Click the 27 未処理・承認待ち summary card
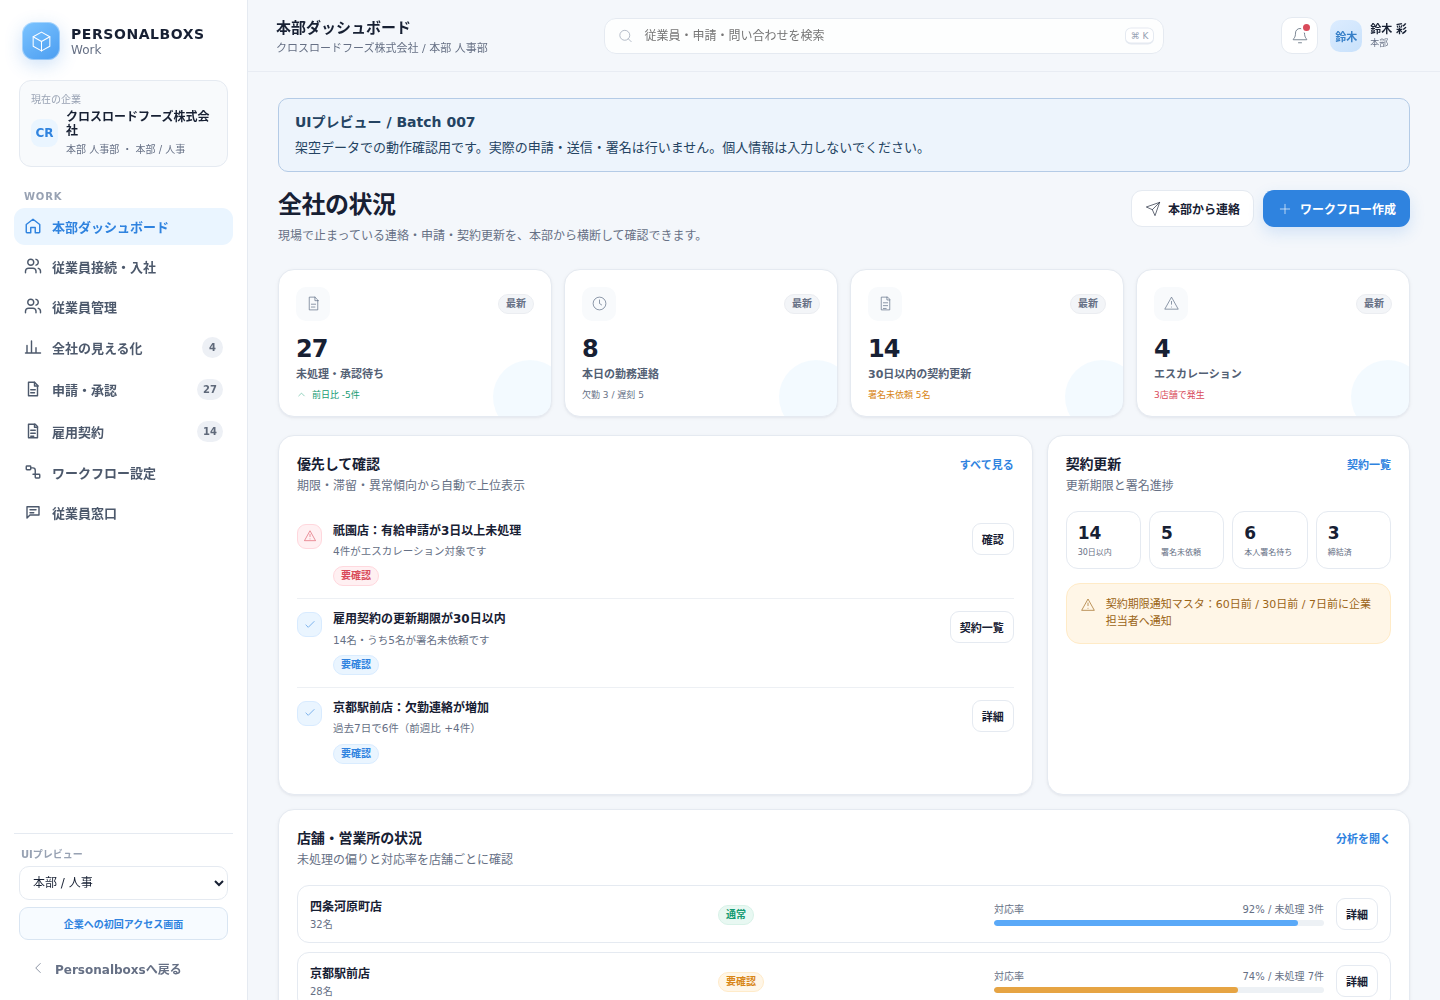 pos(415,343)
